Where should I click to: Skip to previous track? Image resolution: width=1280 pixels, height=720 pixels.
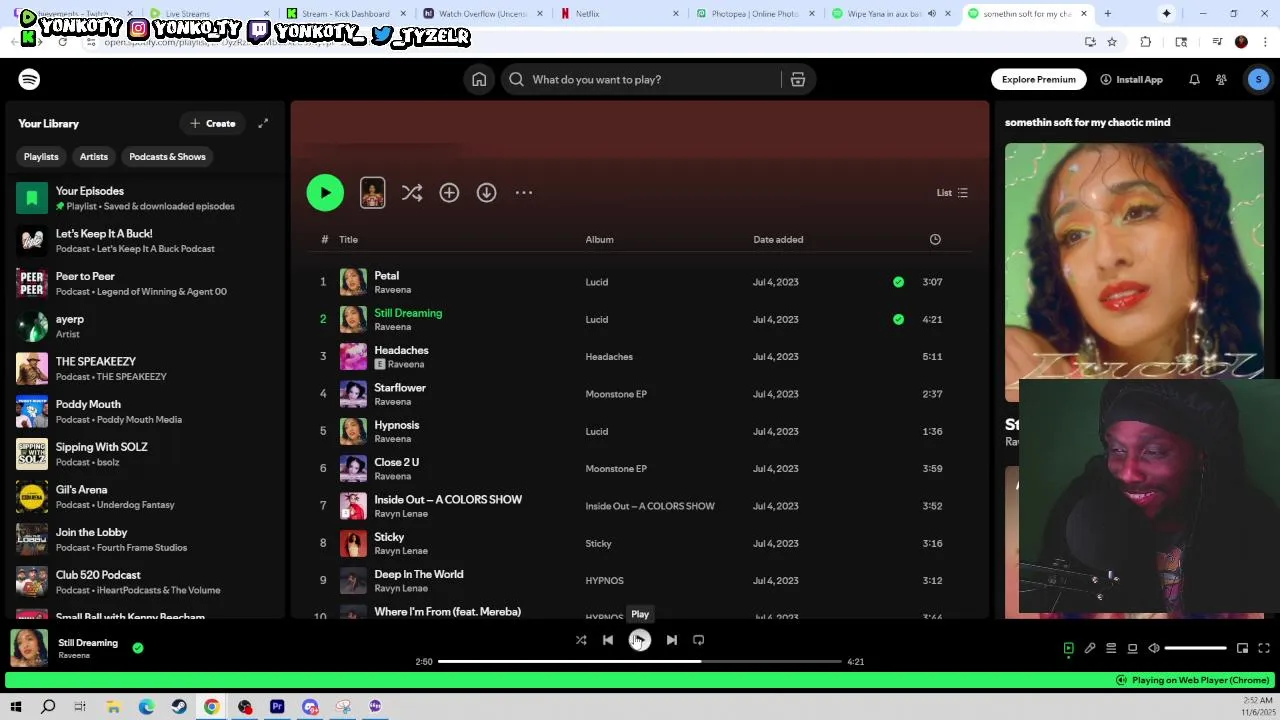pyautogui.click(x=608, y=640)
